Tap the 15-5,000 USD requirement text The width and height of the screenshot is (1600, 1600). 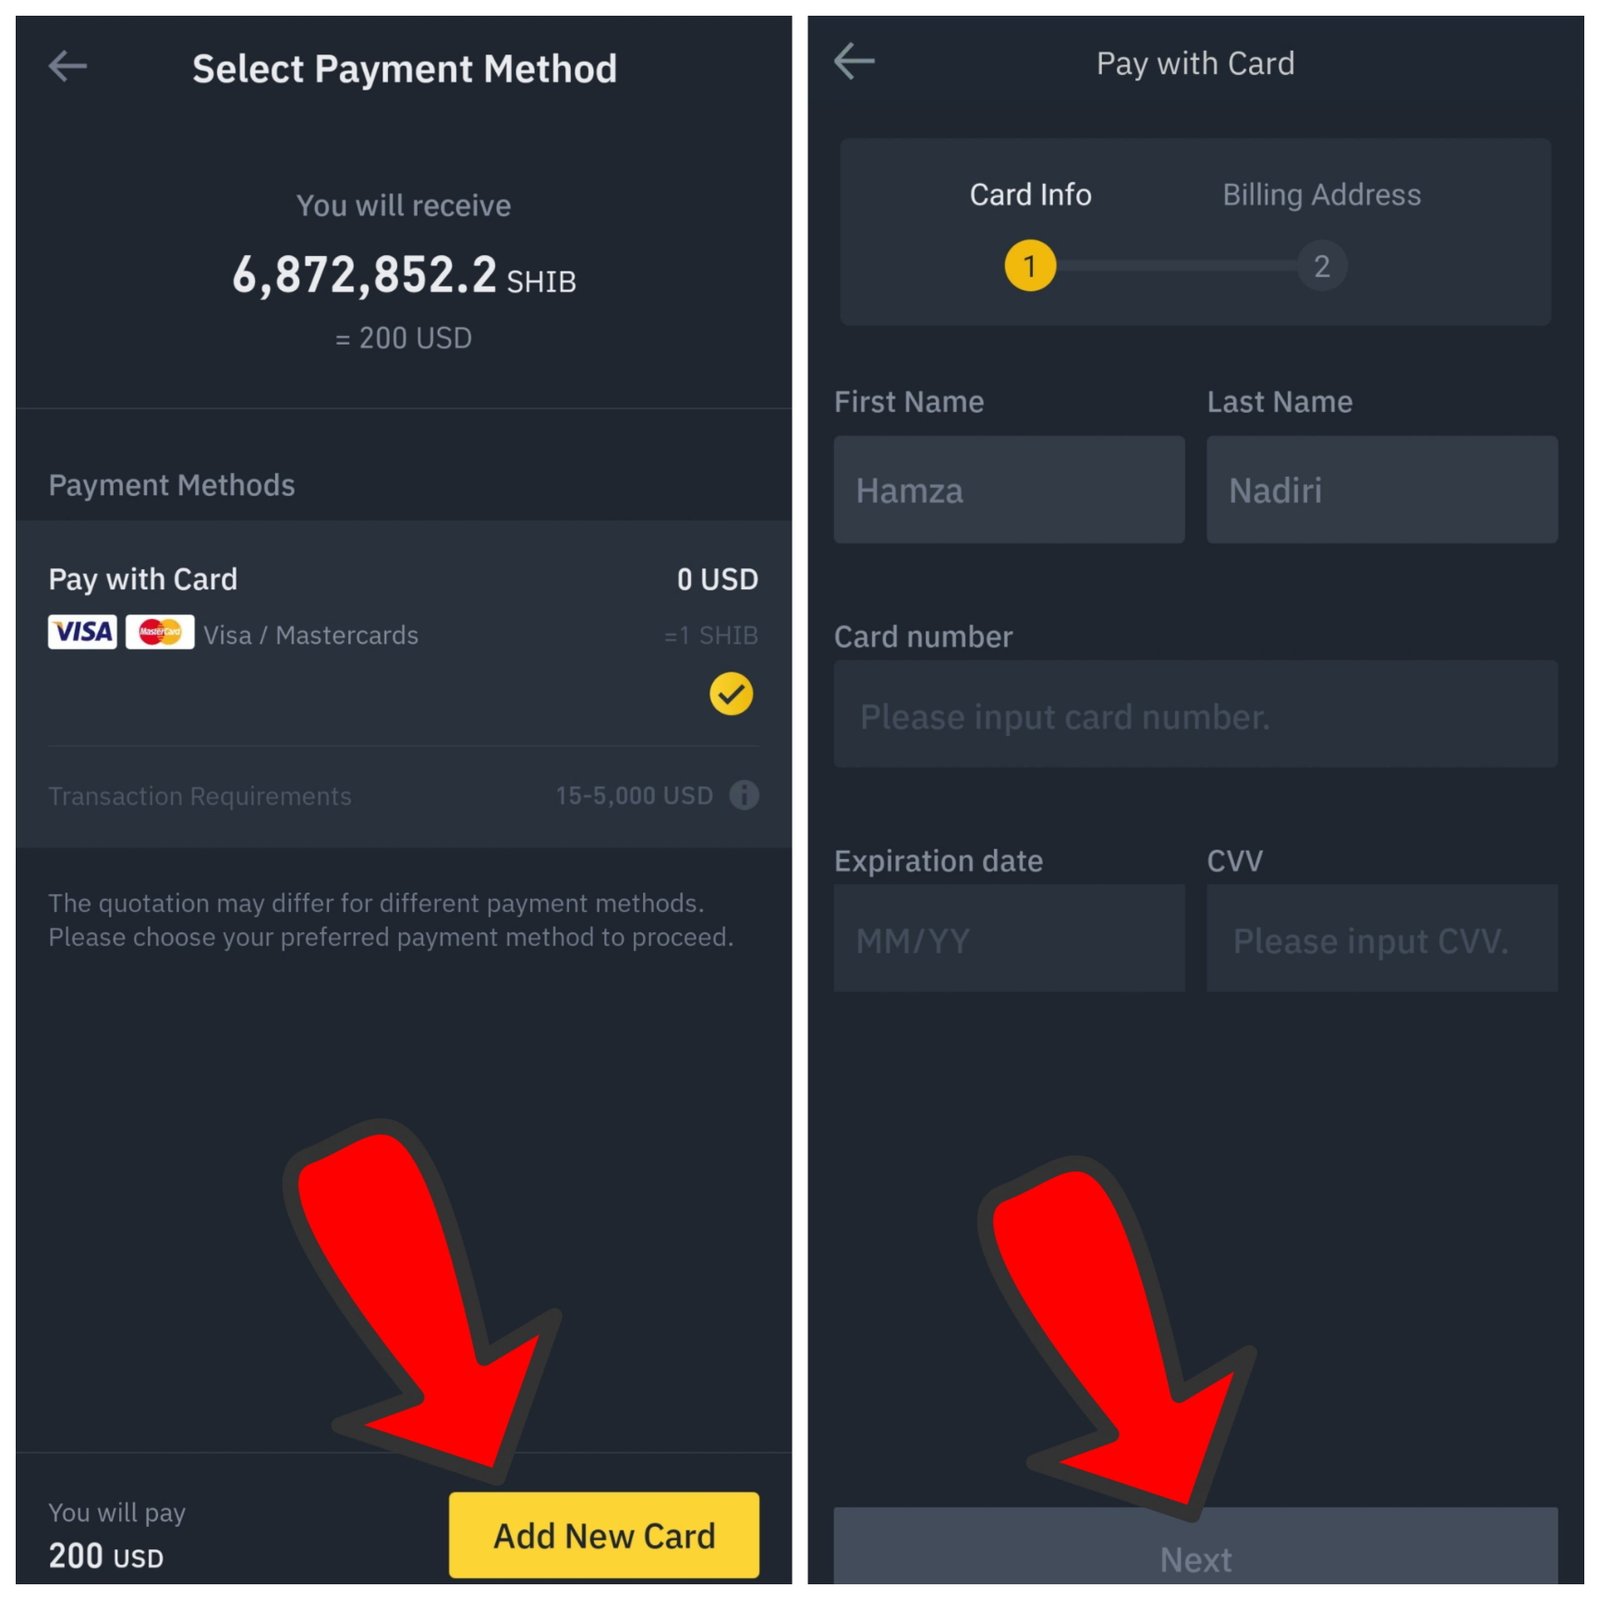point(634,796)
